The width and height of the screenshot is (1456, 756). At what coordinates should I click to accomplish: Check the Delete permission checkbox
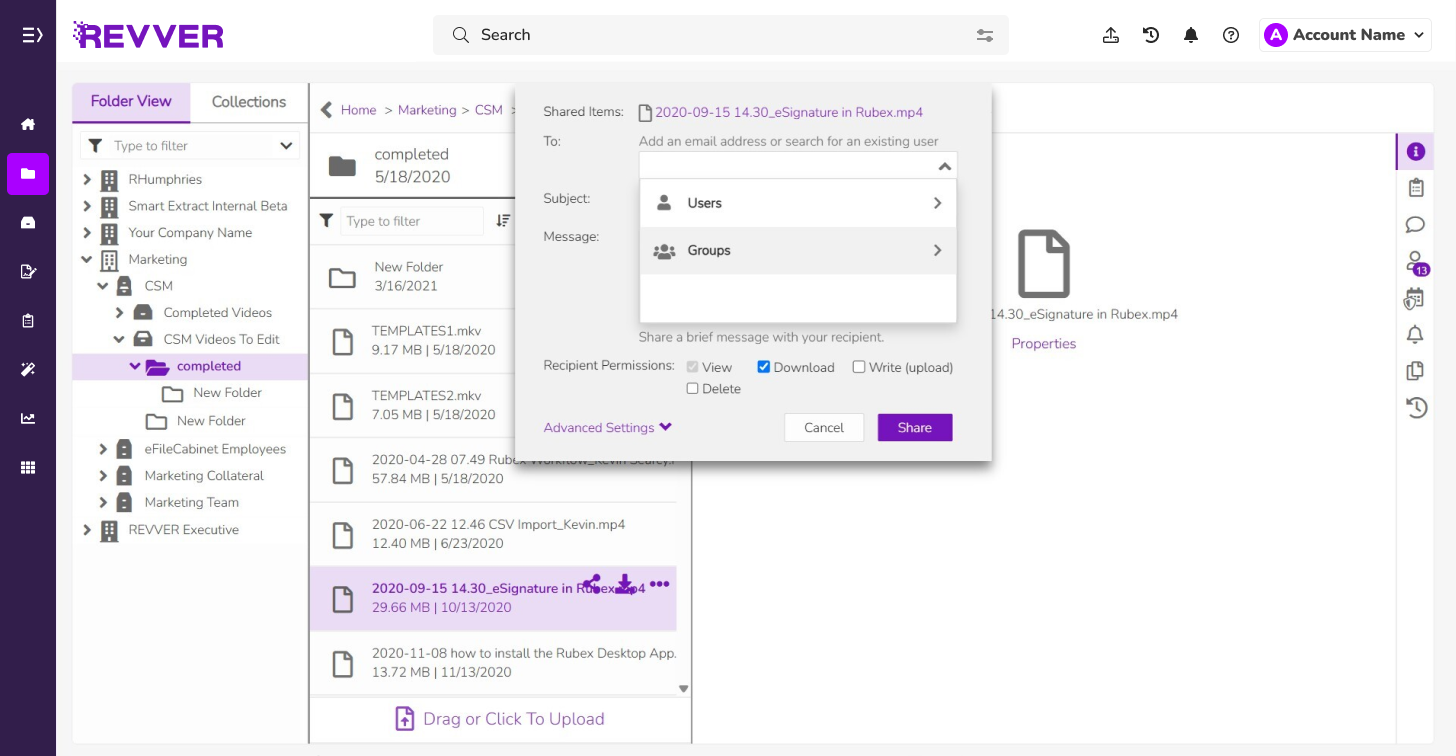(692, 388)
